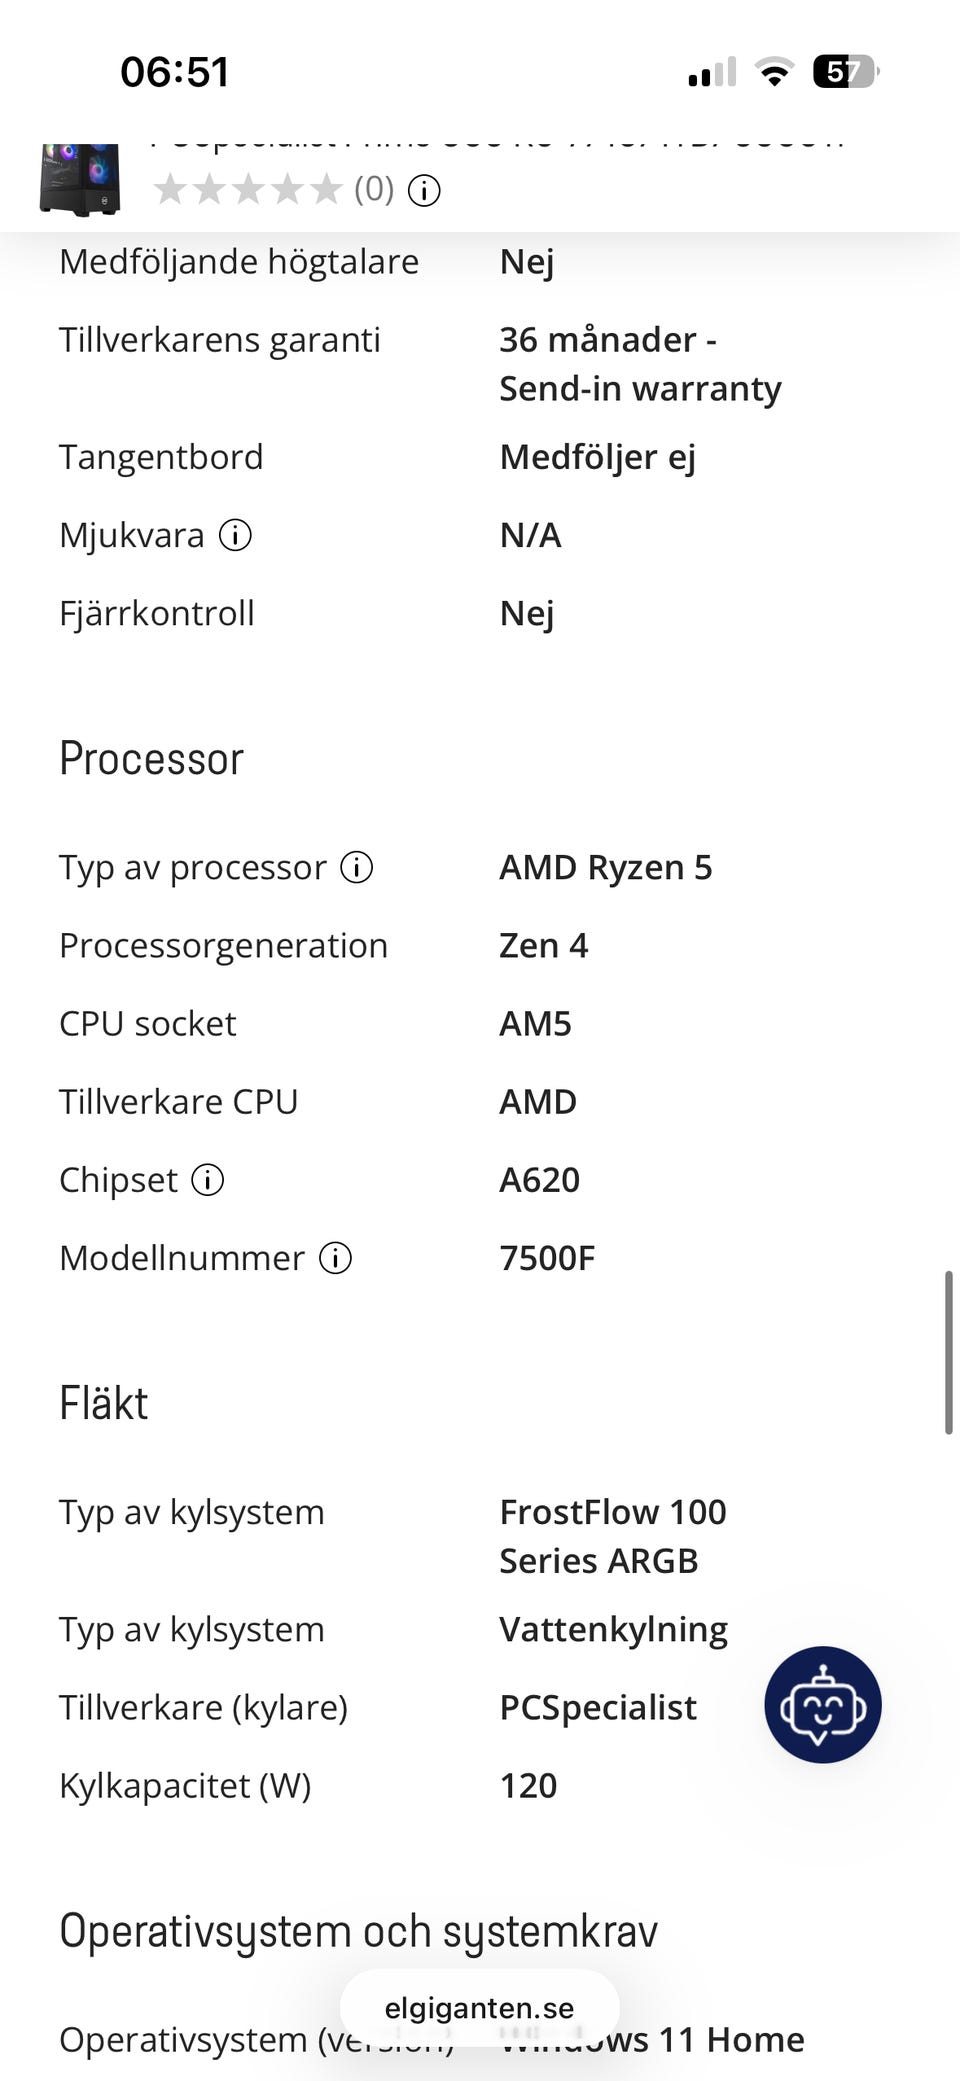Show Chipset info tooltip icon
Screen dimensions: 960x2081
208,1180
